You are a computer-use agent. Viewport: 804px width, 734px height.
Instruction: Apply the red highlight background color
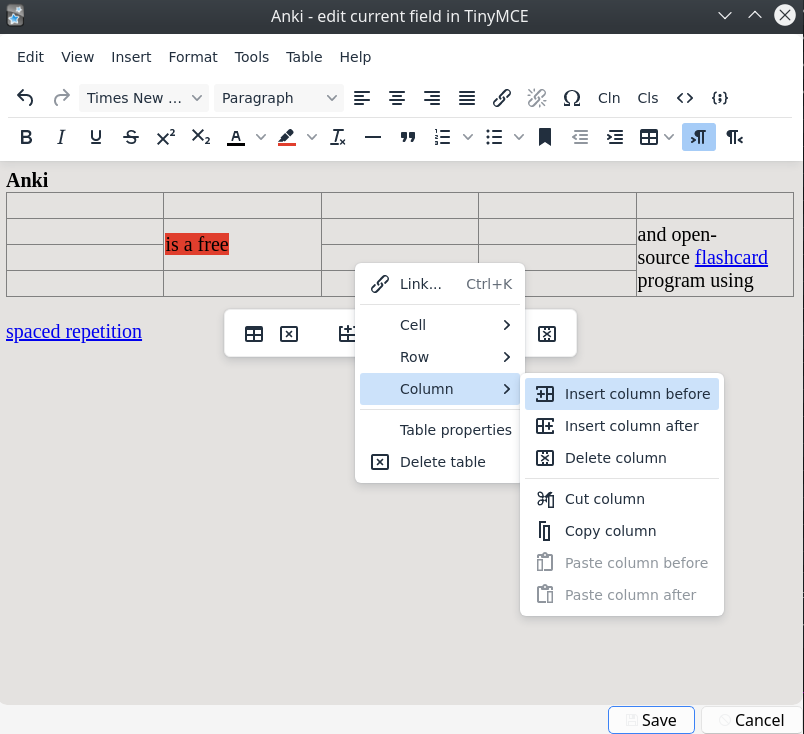tap(287, 137)
